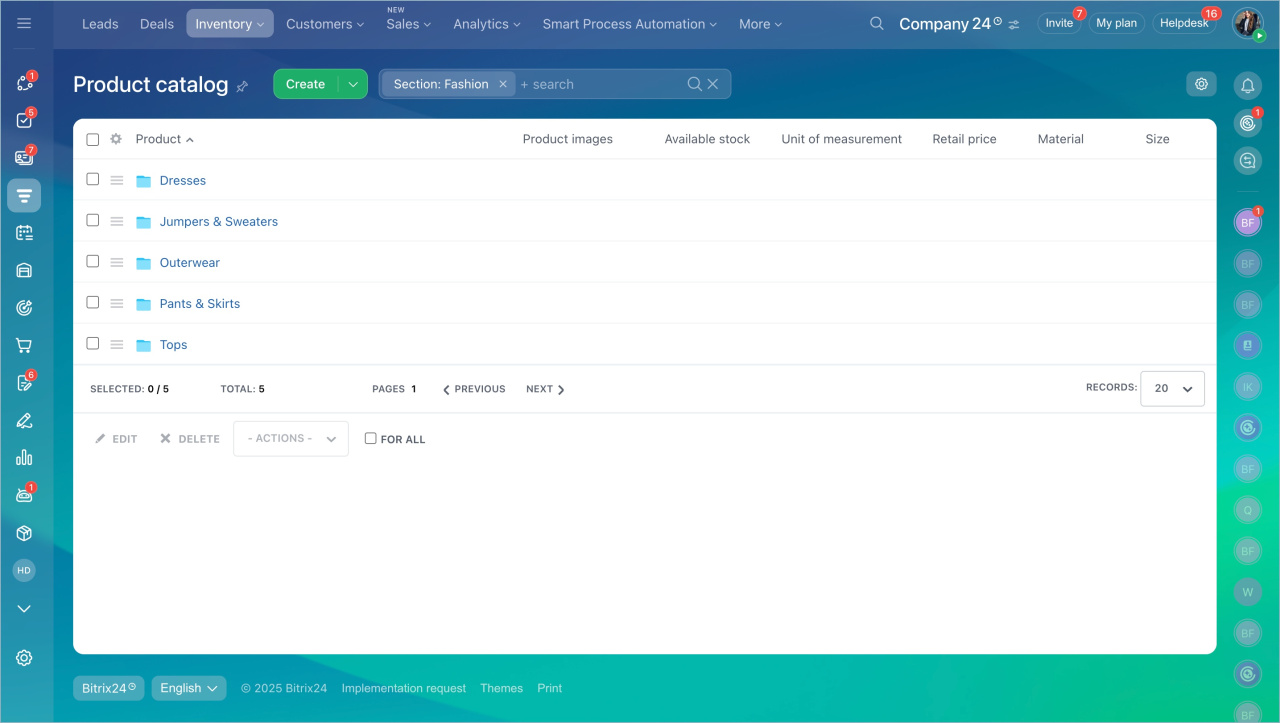The image size is (1280, 723).
Task: Go to the Deals menu item
Action: tap(156, 24)
